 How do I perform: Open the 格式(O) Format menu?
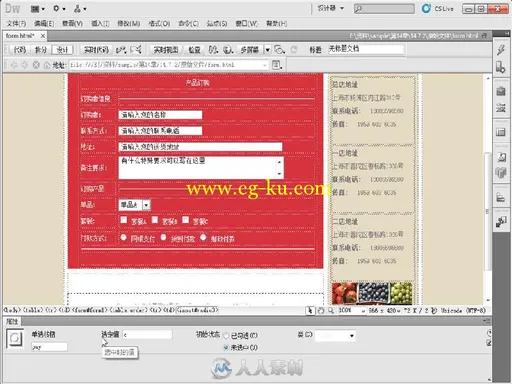coord(159,23)
